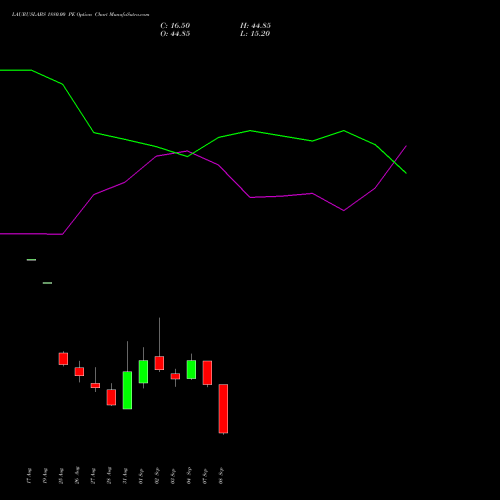Click the red candle body above 02 Sep
The width and height of the screenshot is (500, 500).
pos(159,363)
